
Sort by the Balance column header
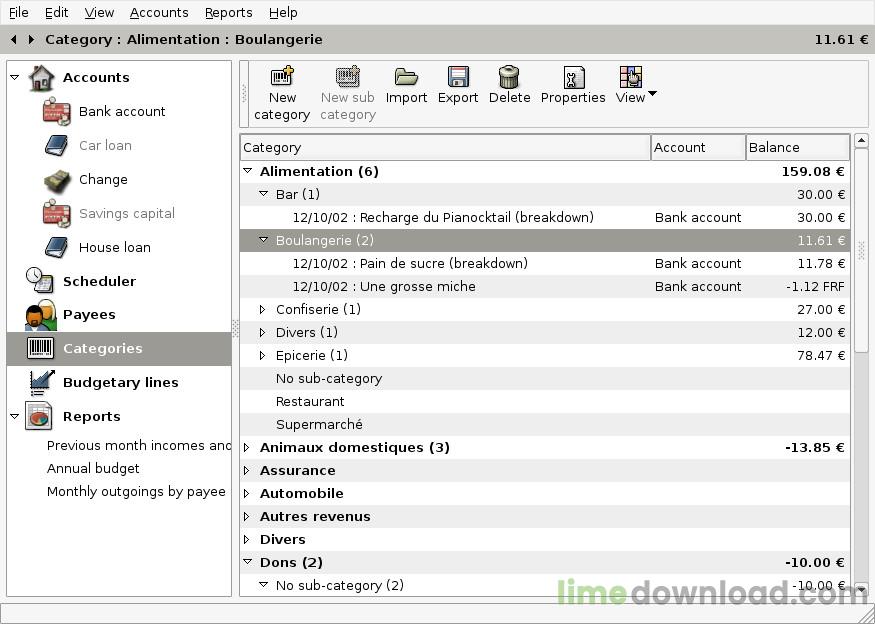(797, 147)
